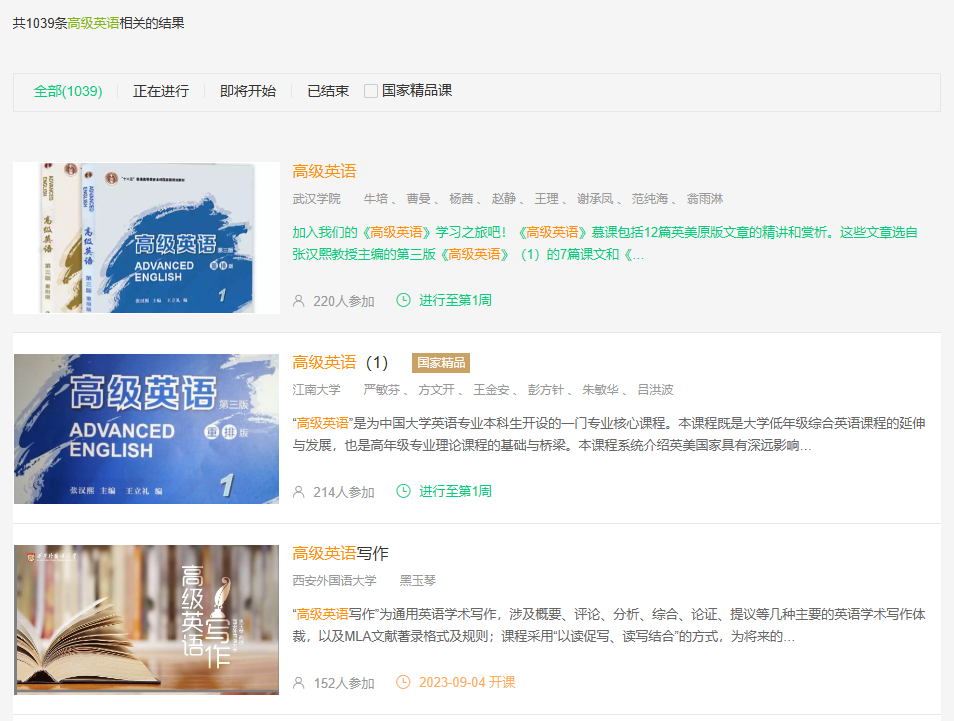This screenshot has height=721, width=954.
Task: Select the 全部(1039) filter tab
Action: pyautogui.click(x=68, y=91)
